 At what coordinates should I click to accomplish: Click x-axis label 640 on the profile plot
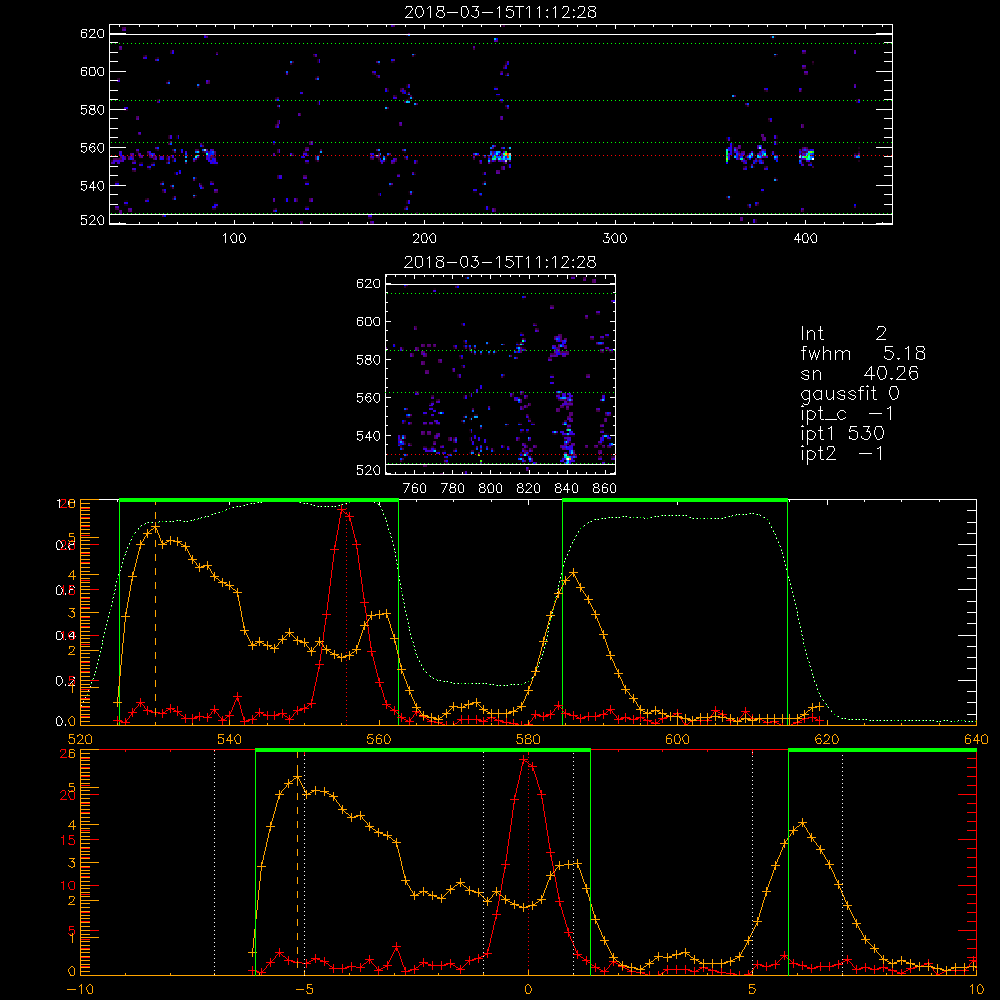[x=976, y=740]
